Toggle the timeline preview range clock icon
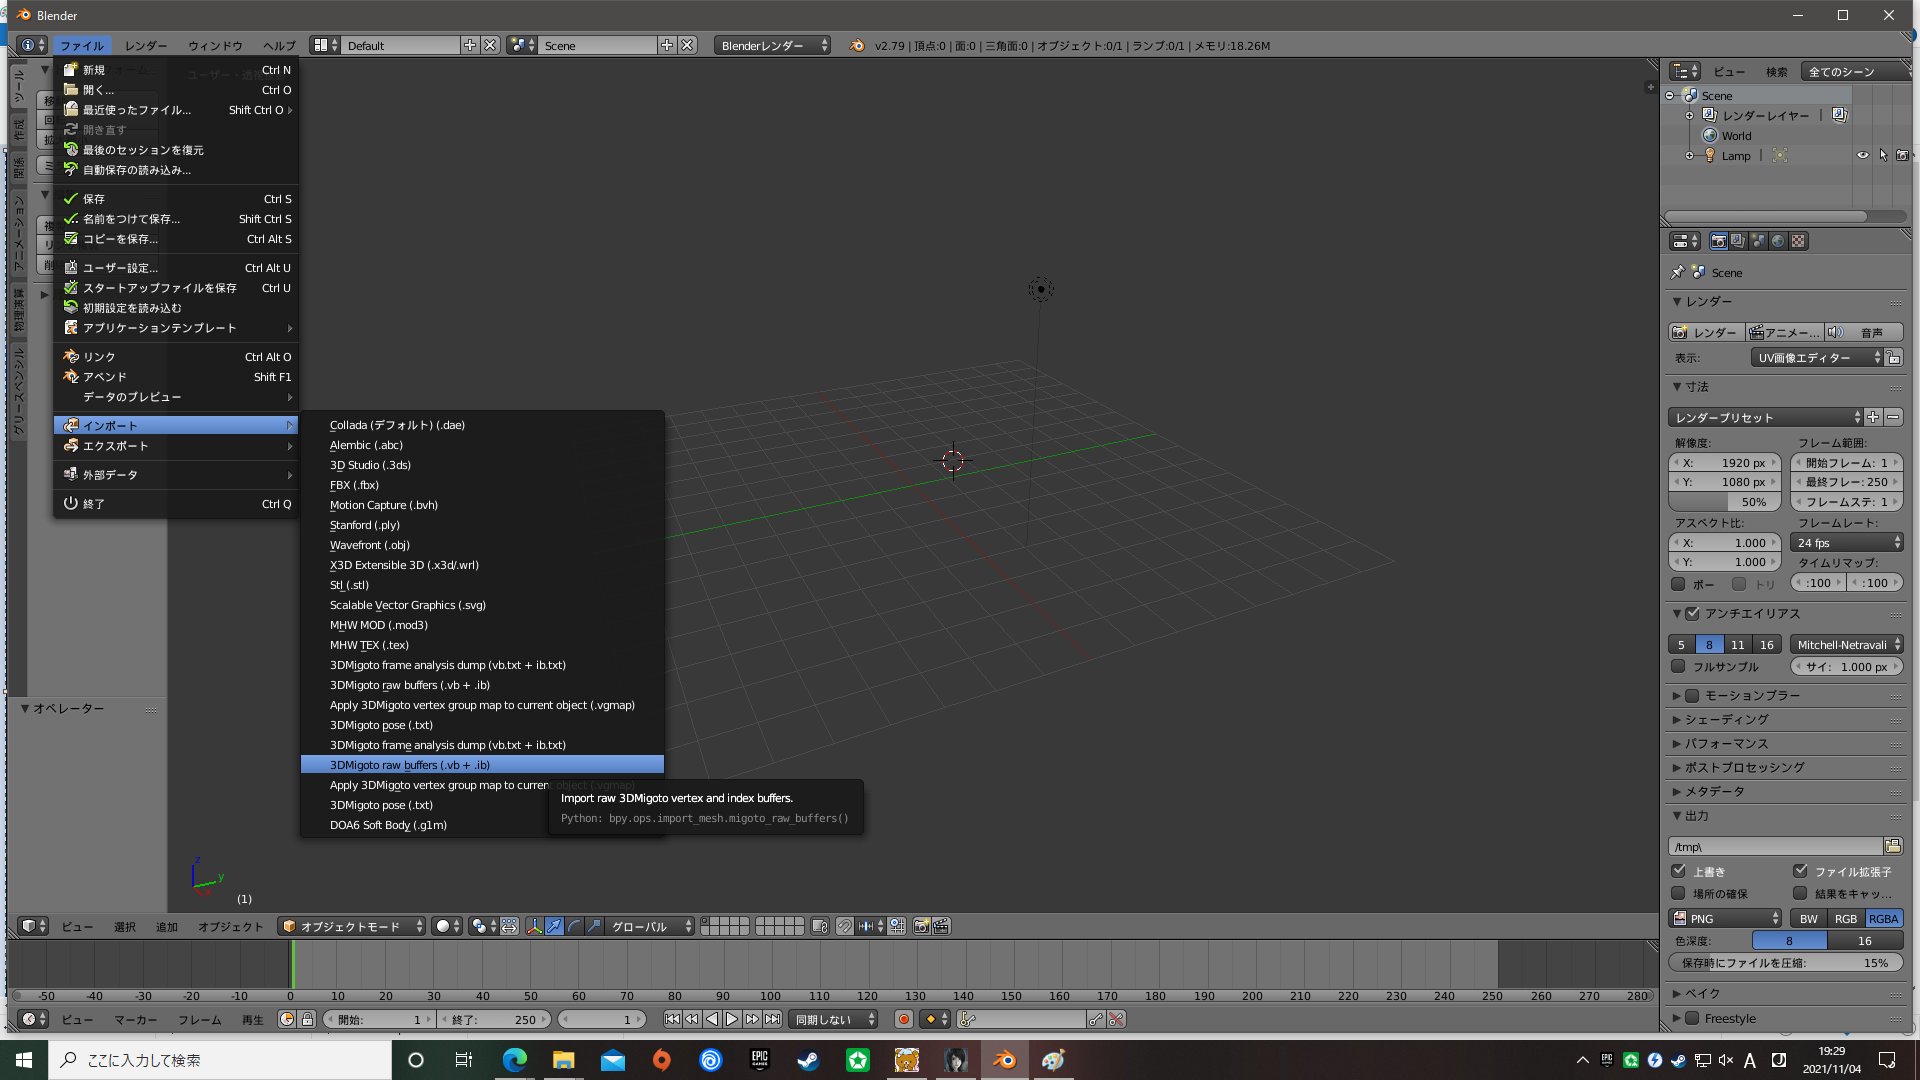The width and height of the screenshot is (1920, 1080). 287,1019
